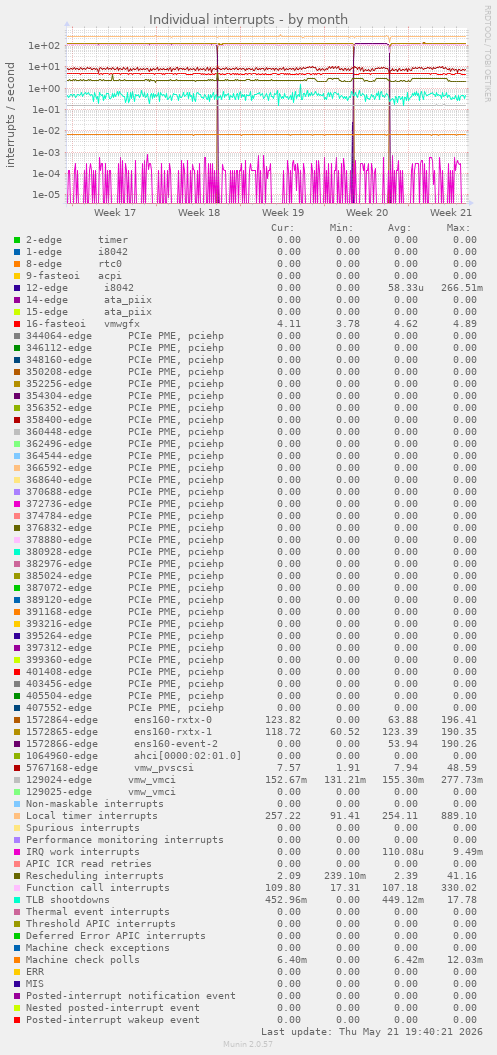Select the Function call interrupts legend label

[x=98, y=887]
